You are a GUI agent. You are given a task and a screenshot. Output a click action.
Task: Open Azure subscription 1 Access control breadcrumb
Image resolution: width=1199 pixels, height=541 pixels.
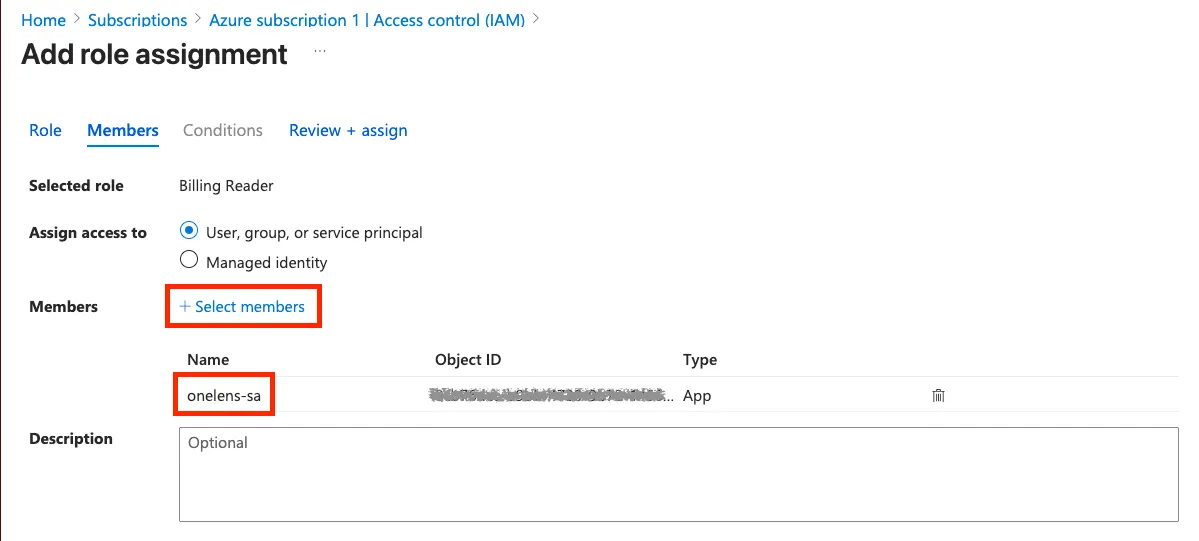click(x=367, y=20)
